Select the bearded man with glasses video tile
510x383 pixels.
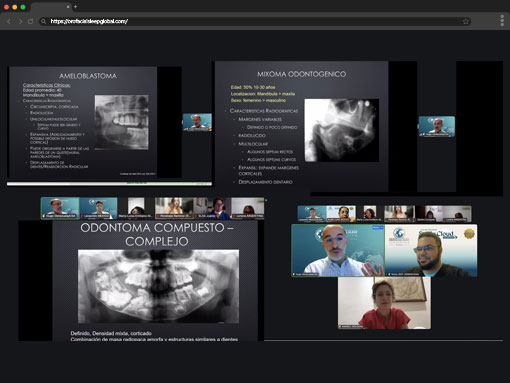pos(431,250)
